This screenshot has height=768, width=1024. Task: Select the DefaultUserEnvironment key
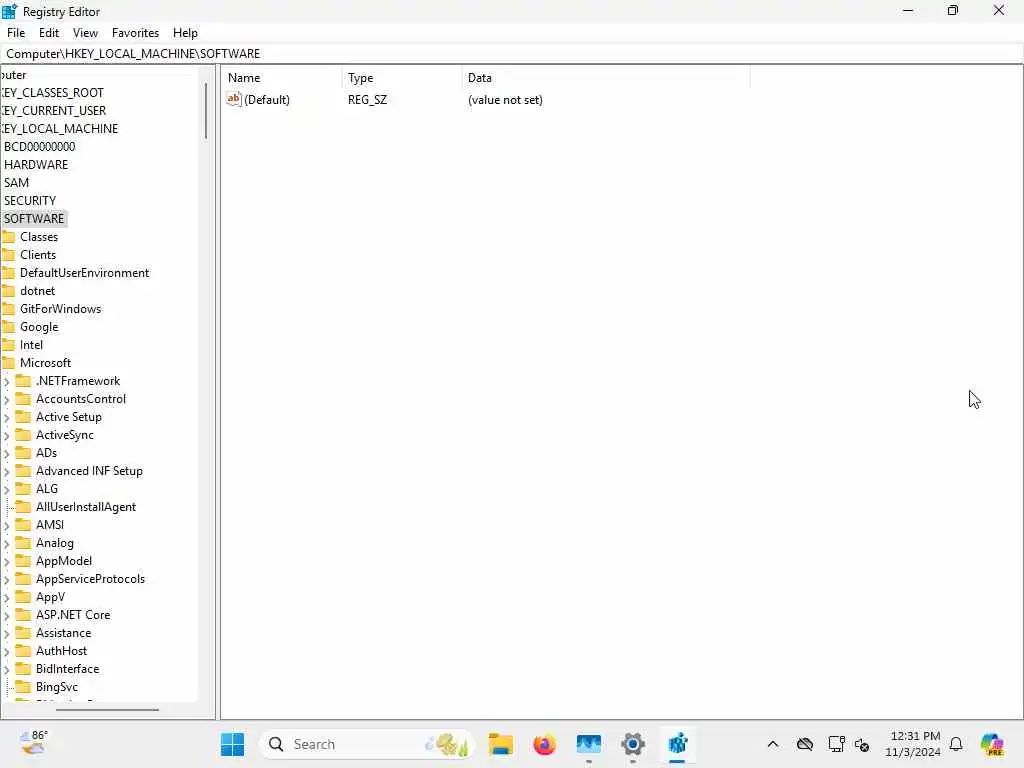pos(84,273)
